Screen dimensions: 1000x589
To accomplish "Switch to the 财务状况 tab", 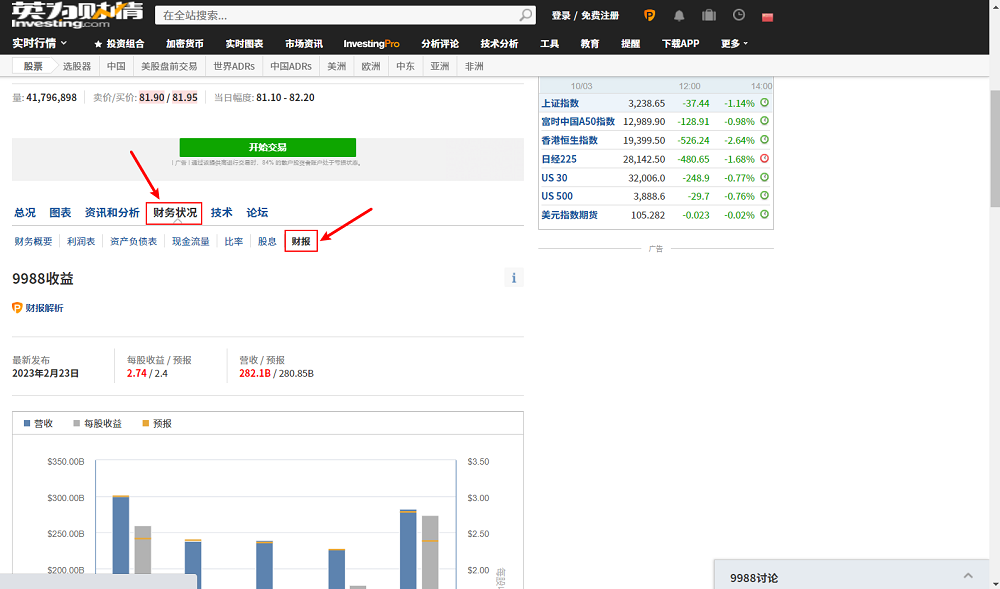I will (175, 212).
